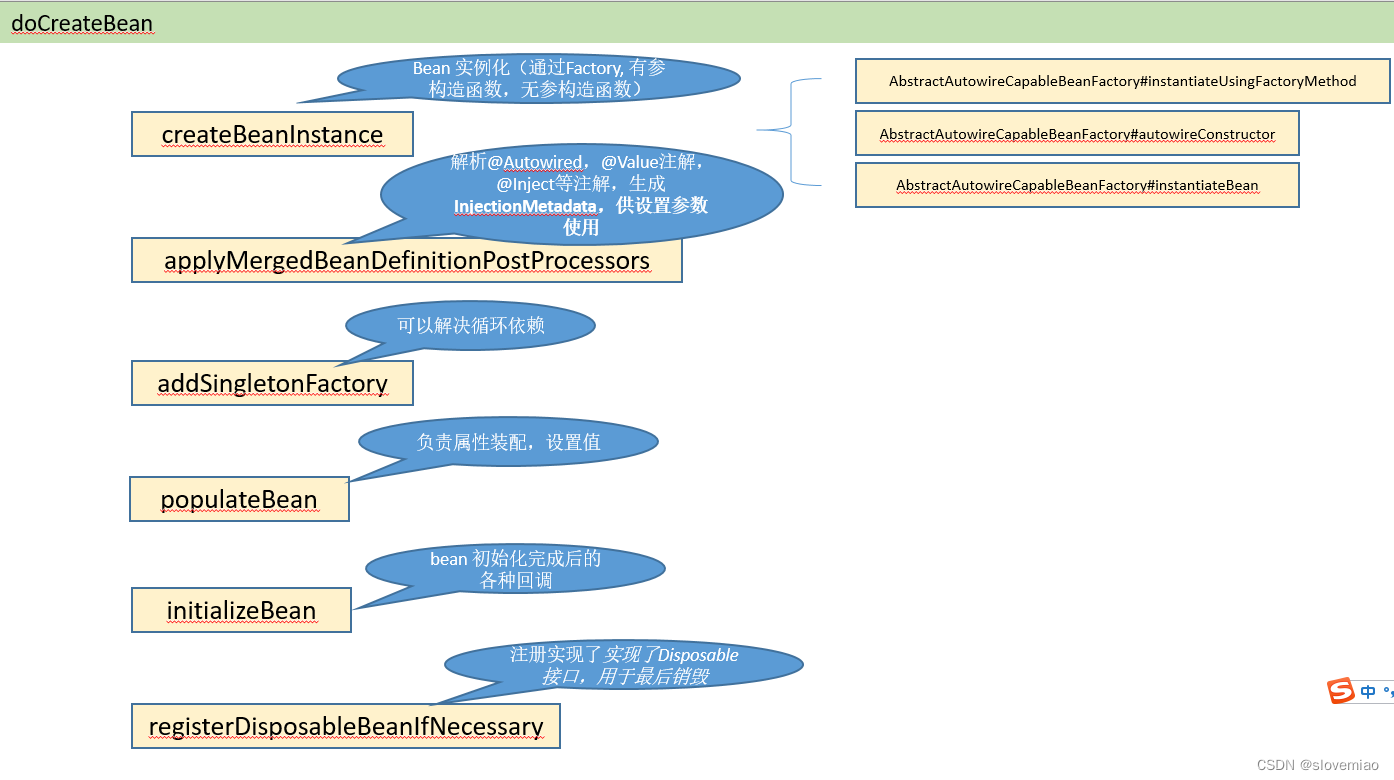Click the instantiateBean box

click(1077, 185)
